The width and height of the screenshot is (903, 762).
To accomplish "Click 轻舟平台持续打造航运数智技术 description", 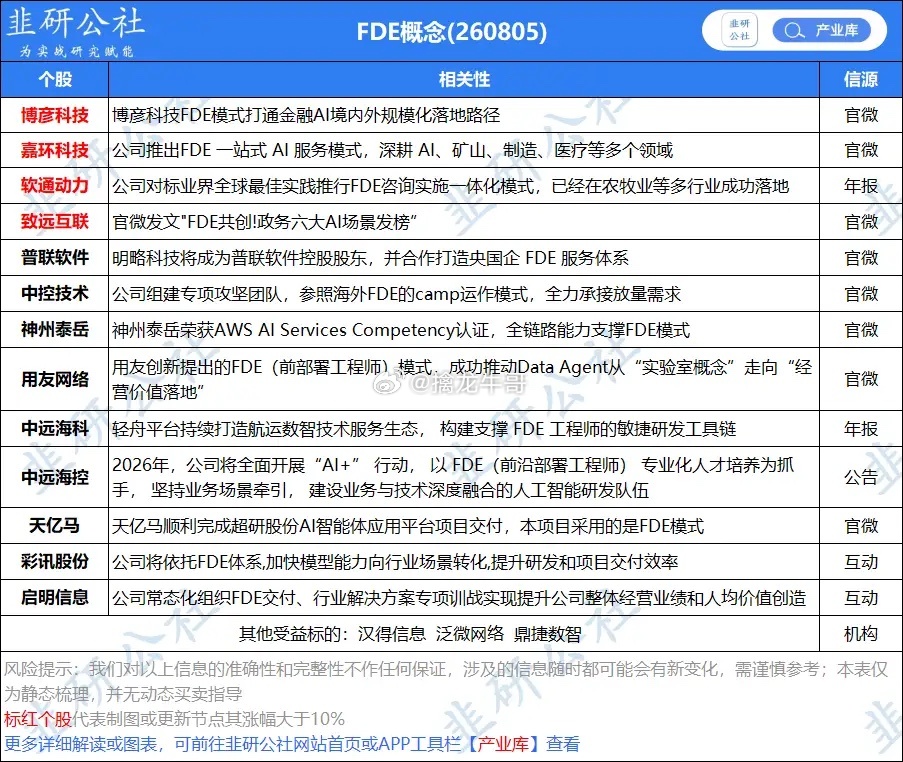I will coord(424,429).
